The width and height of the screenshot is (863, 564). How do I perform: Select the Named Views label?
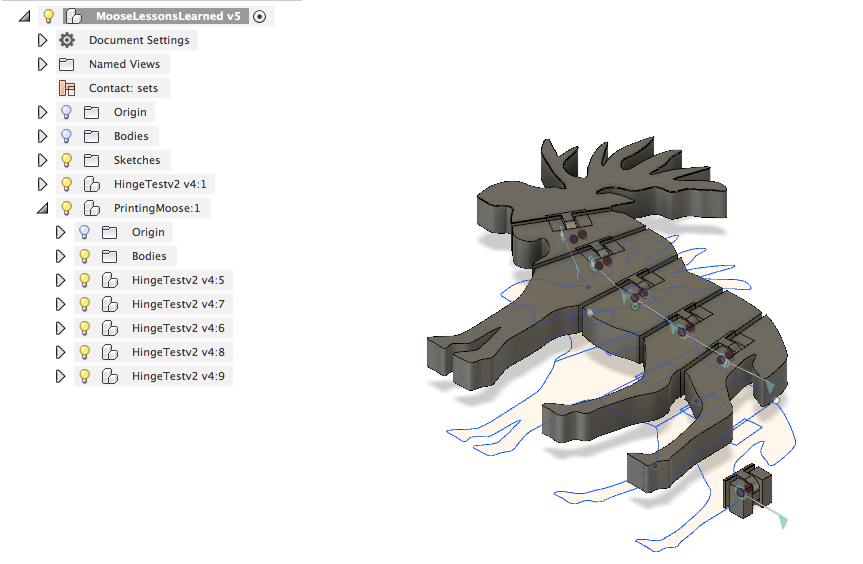(124, 64)
